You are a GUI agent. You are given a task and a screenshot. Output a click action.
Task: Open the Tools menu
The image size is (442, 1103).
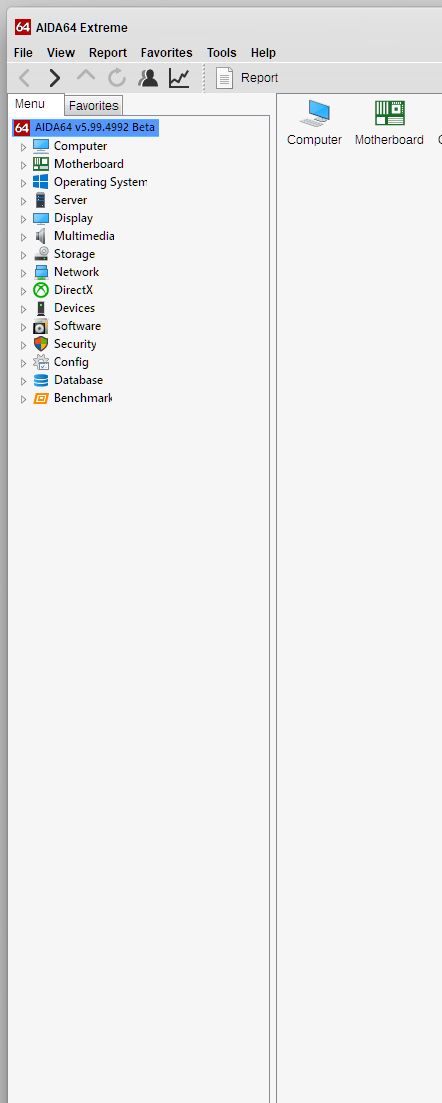pyautogui.click(x=222, y=53)
